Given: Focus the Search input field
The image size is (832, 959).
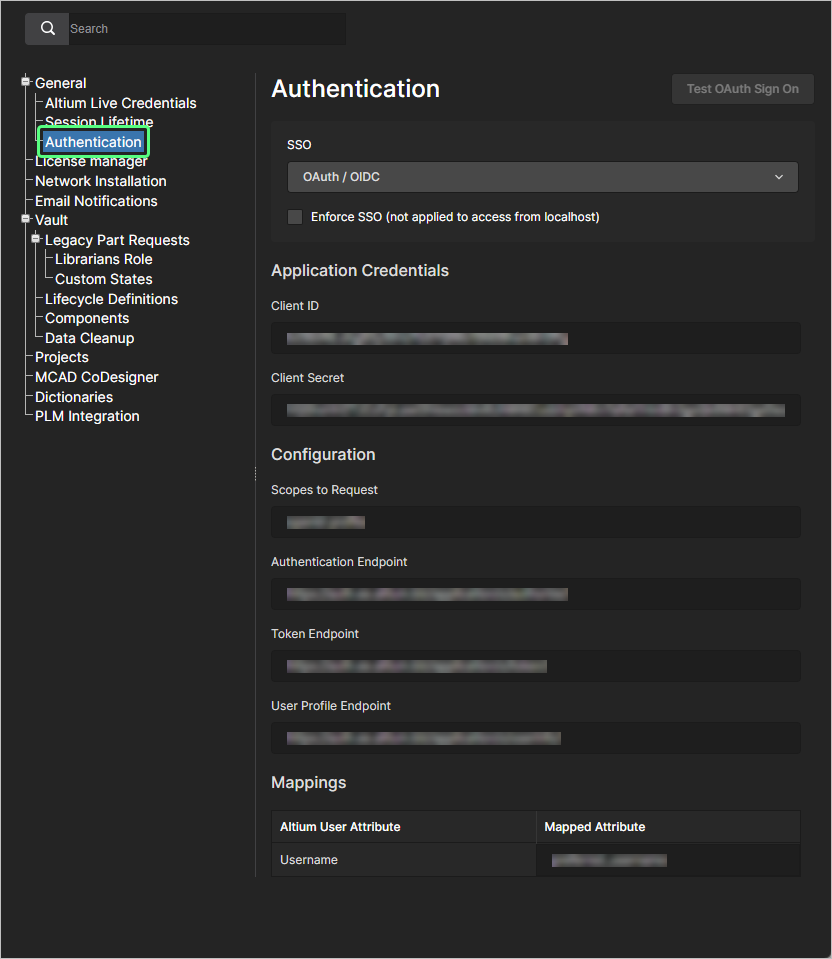Looking at the screenshot, I should point(207,29).
